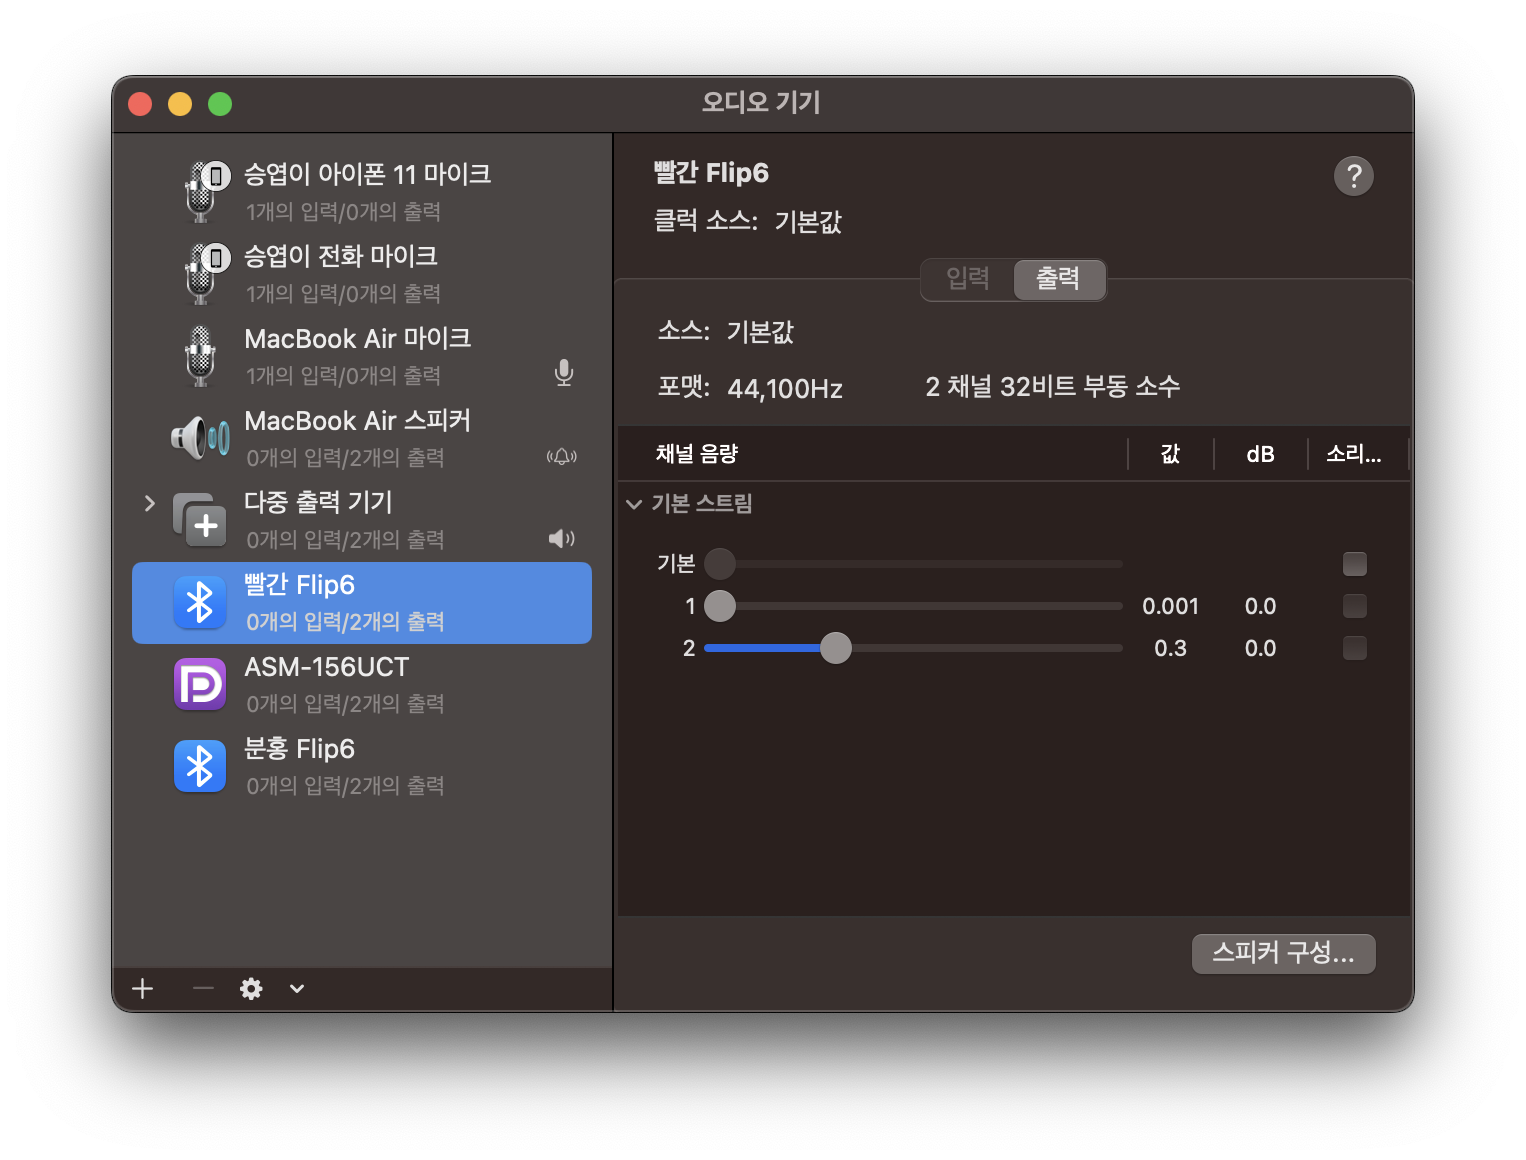This screenshot has height=1160, width=1526.
Task: Click the channel 1 dB value 0.0
Action: [1260, 606]
